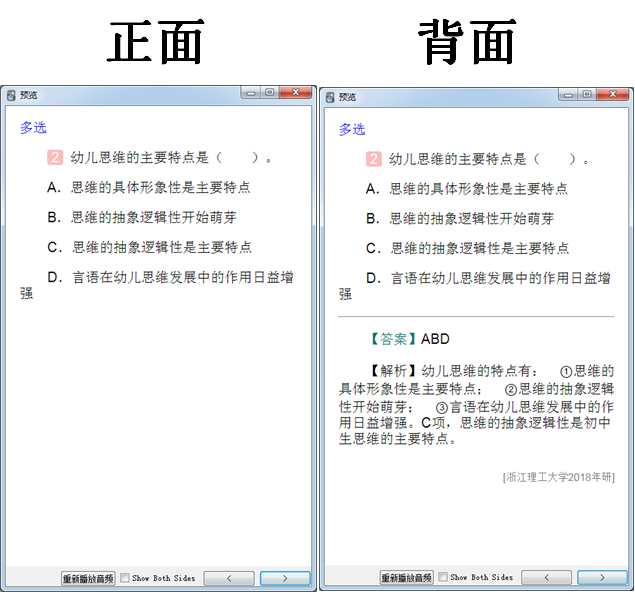Screen dimensions: 635x595
Task: Enable Show Both Sides in left window
Action: (x=125, y=578)
